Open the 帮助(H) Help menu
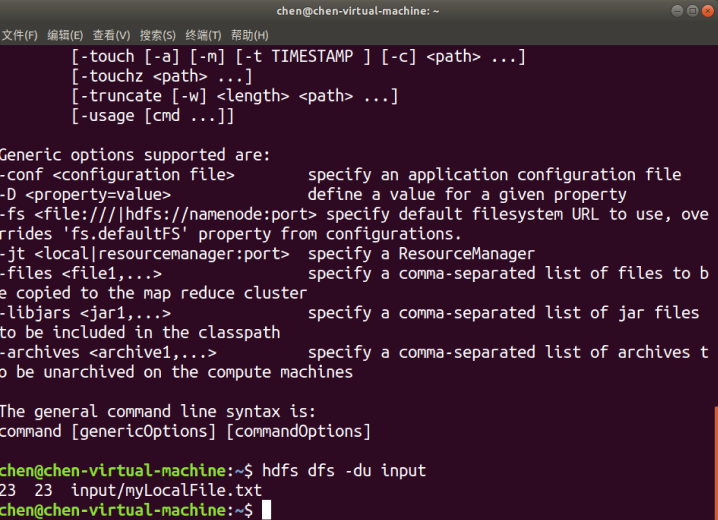The height and width of the screenshot is (520, 718). coord(249,35)
